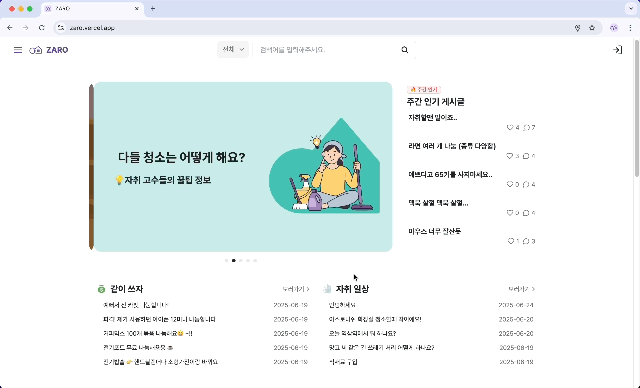Click the browser forward arrow
The width and height of the screenshot is (640, 388).
click(26, 28)
